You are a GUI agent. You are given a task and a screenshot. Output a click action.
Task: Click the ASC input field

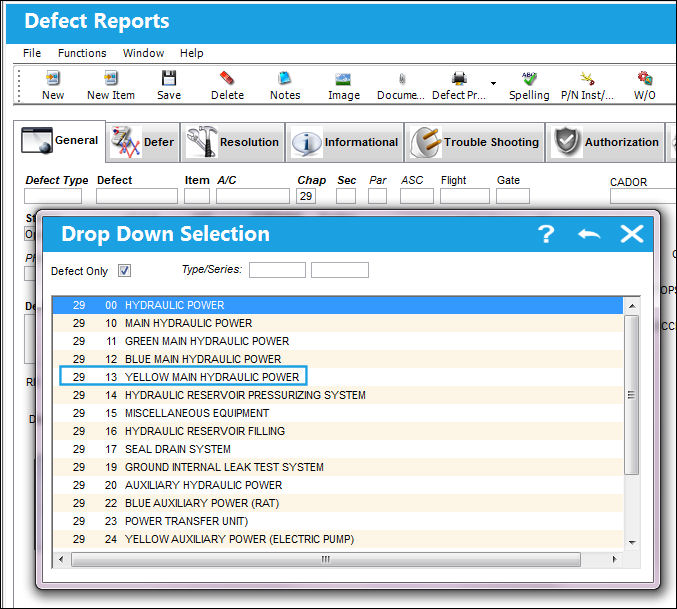[x=417, y=196]
